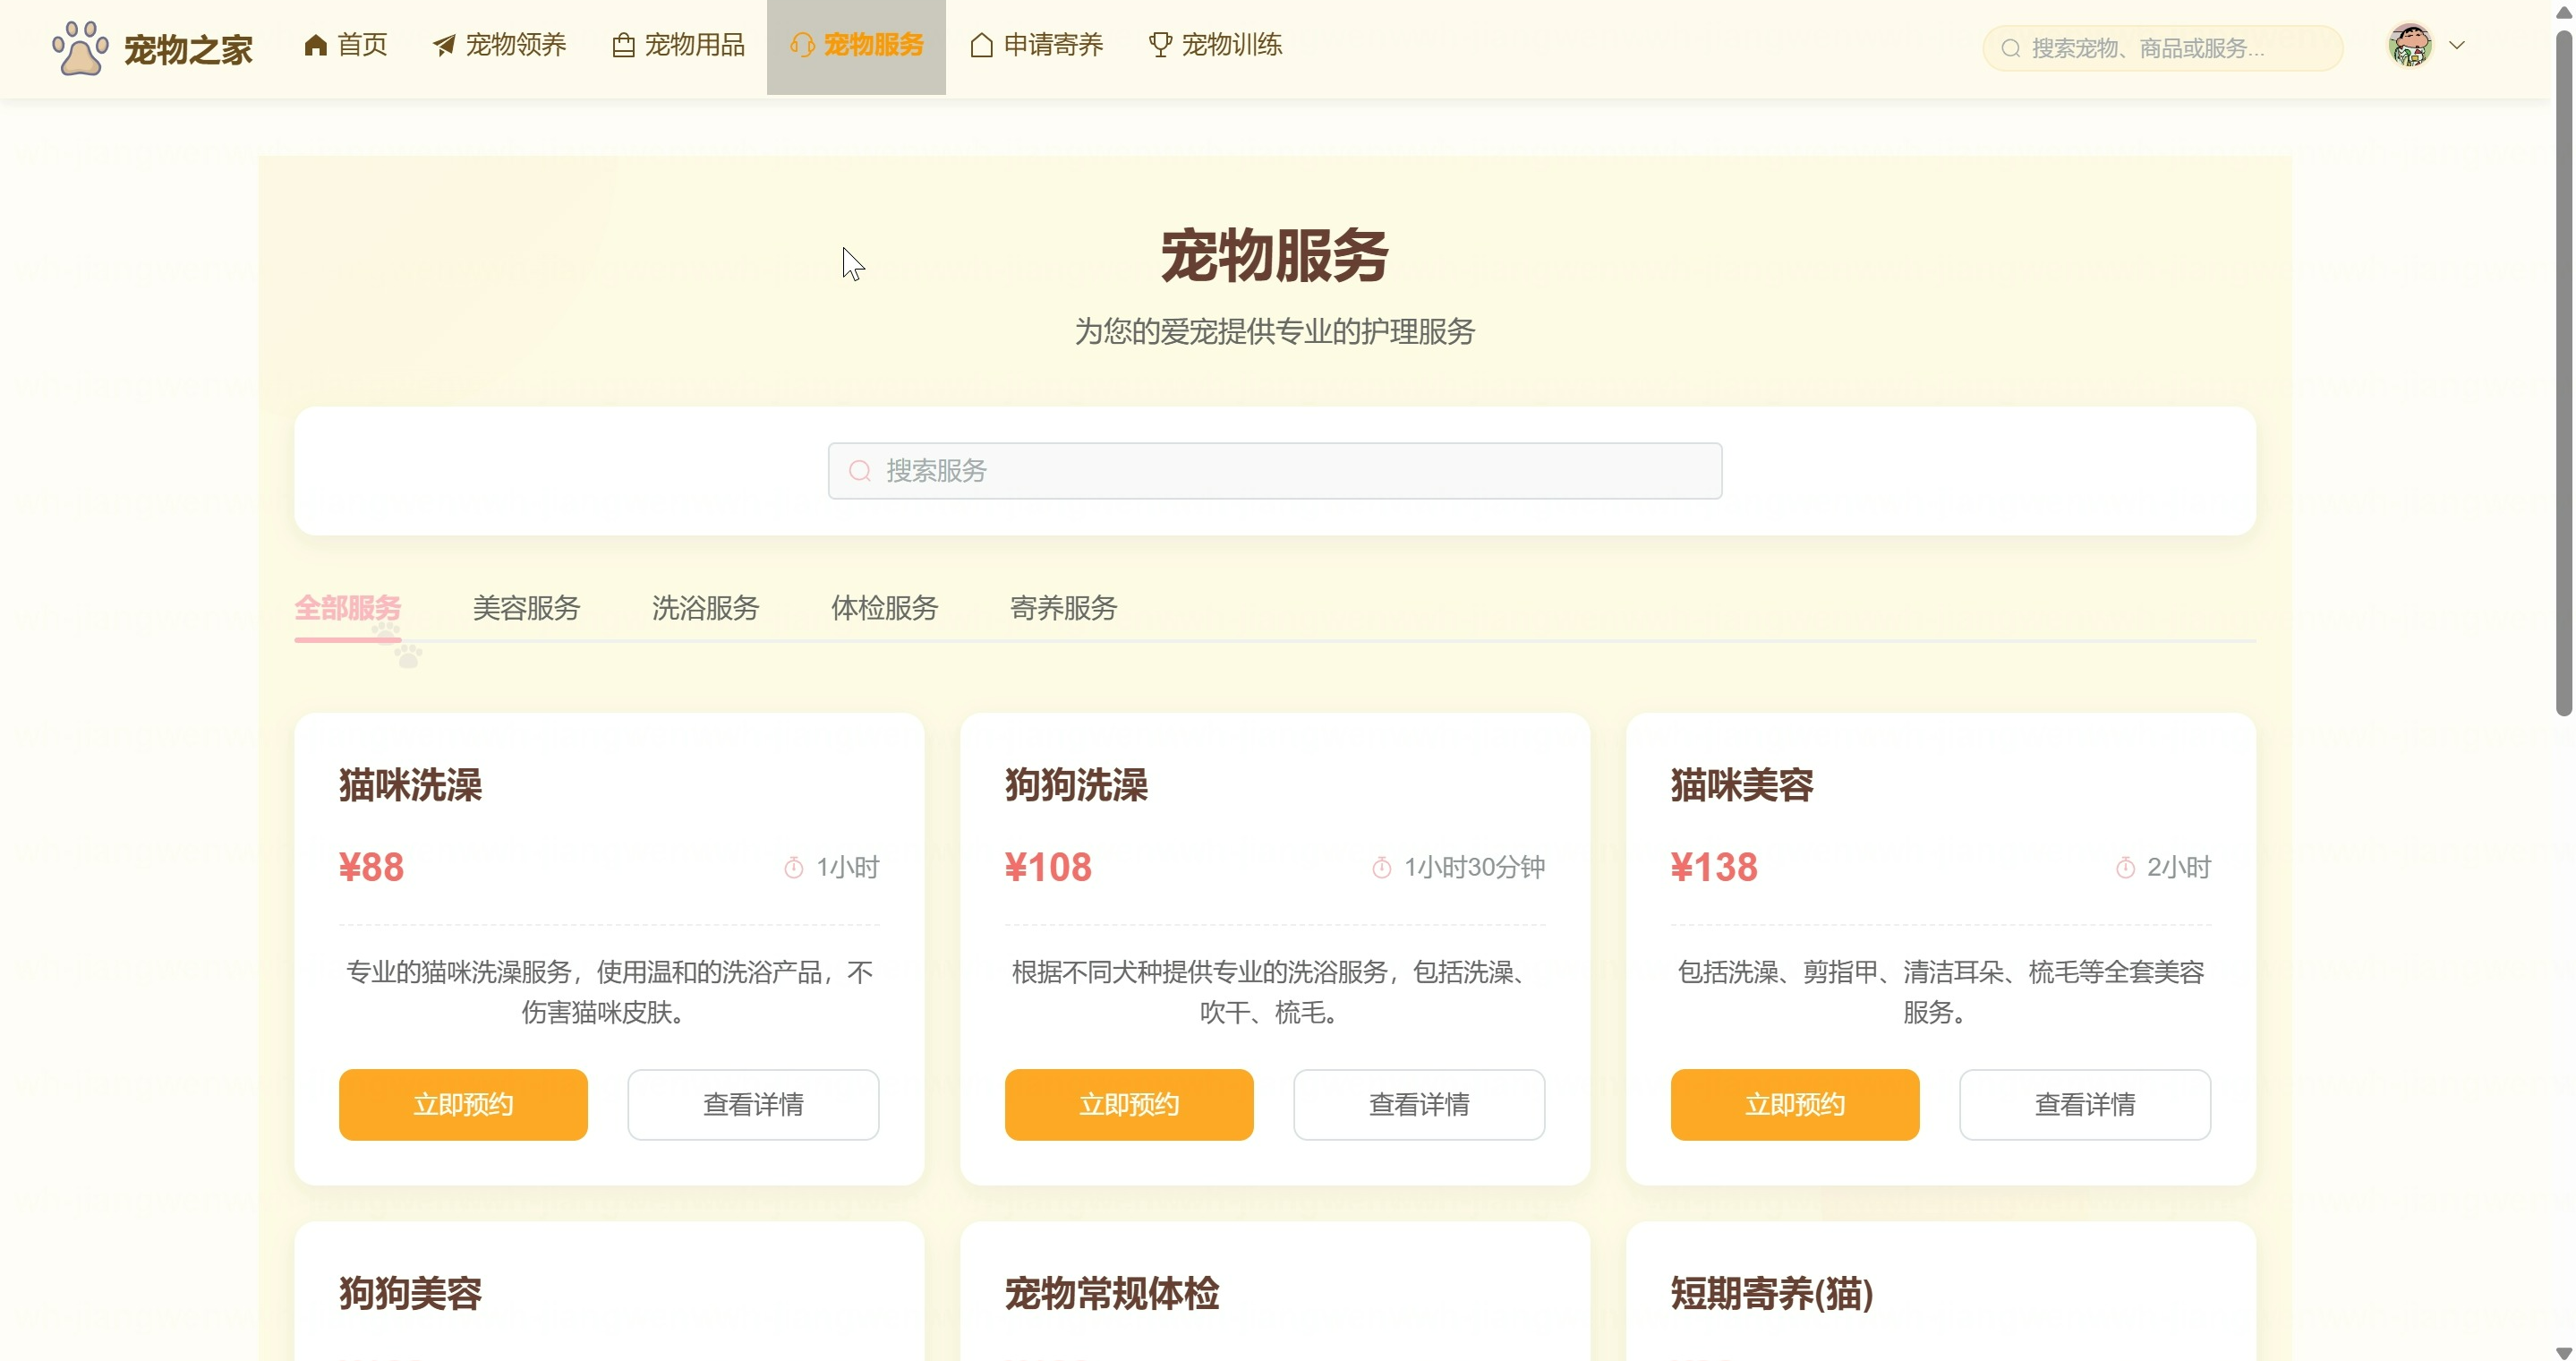This screenshot has height=1361, width=2576.
Task: Select the 体检服务 tab
Action: pyautogui.click(x=884, y=608)
